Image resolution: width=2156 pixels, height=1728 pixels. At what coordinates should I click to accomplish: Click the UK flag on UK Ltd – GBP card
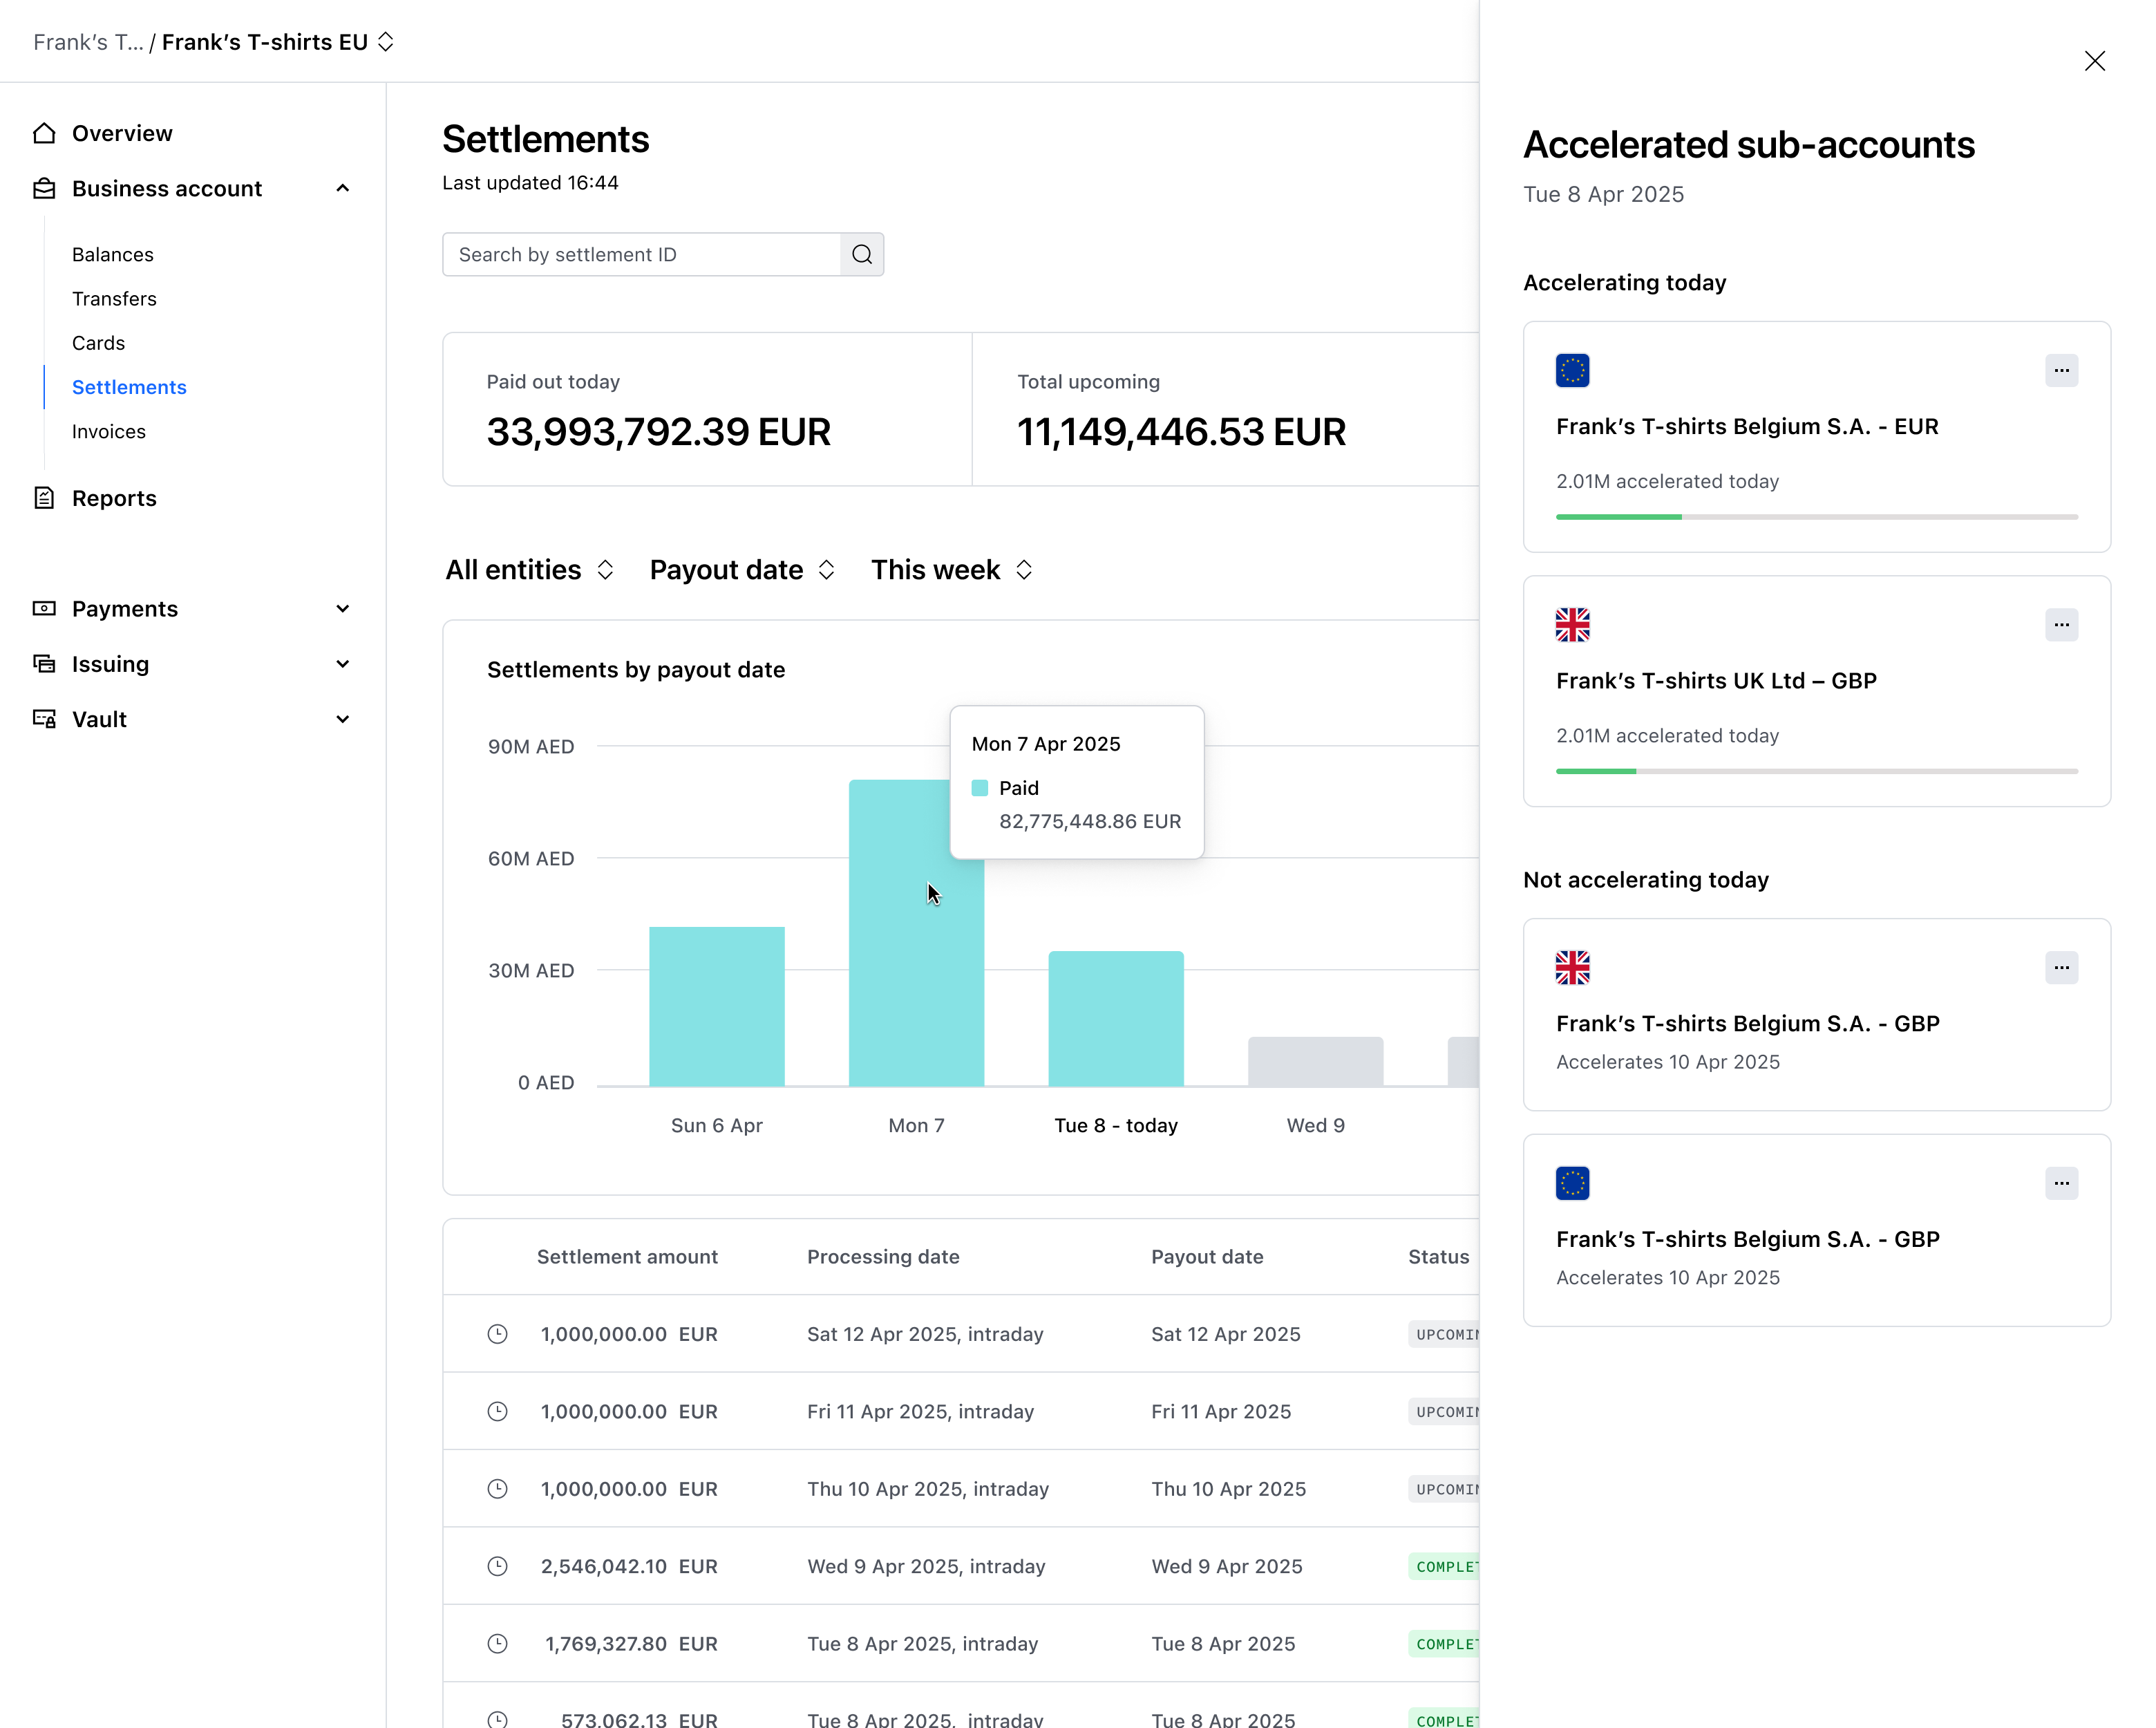point(1572,625)
